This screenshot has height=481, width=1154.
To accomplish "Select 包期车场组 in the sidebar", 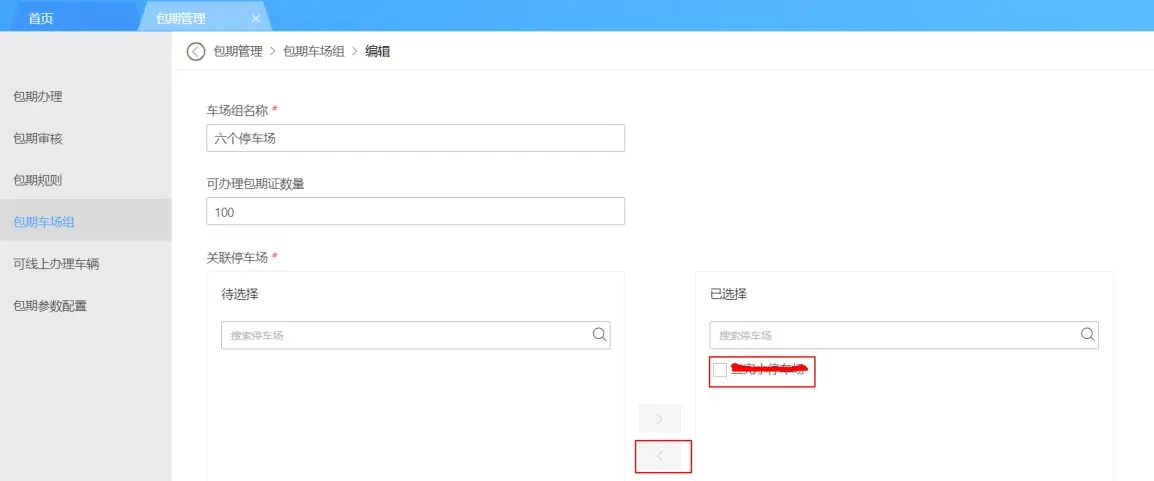I will click(x=44, y=223).
